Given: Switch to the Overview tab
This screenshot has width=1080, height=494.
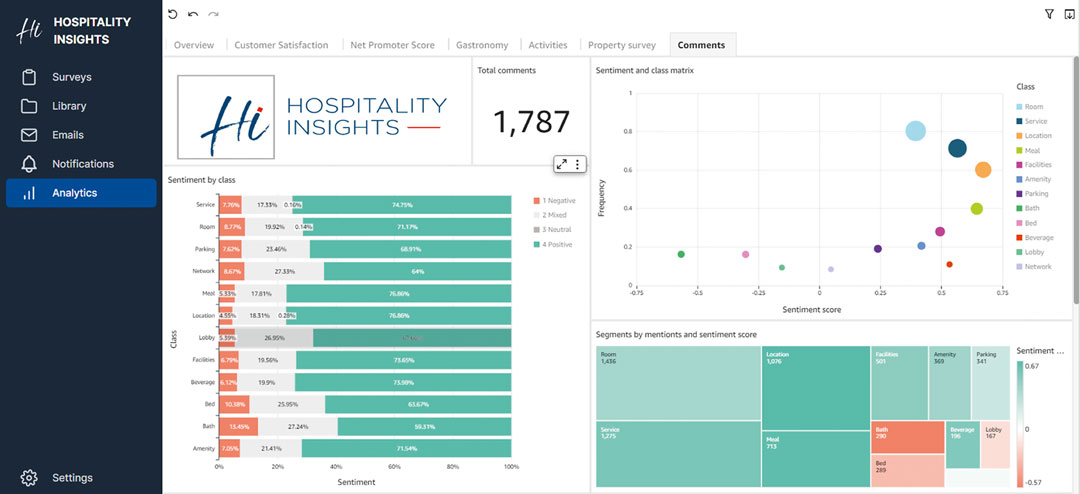Looking at the screenshot, I should (x=194, y=45).
